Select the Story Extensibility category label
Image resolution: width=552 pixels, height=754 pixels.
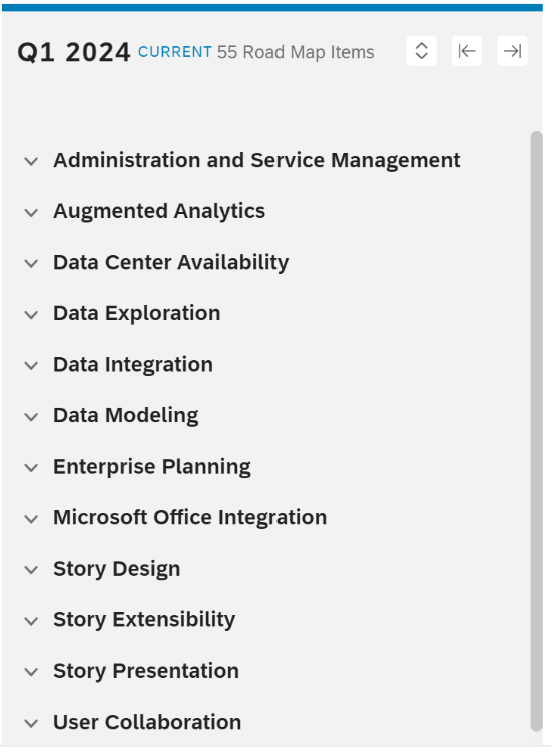[x=144, y=620]
